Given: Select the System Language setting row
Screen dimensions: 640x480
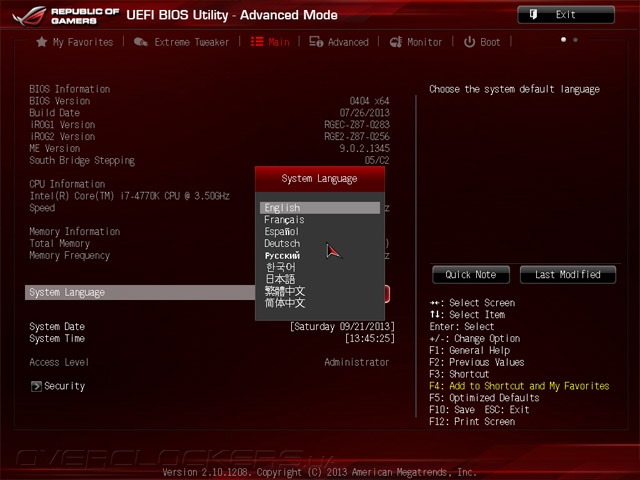Looking at the screenshot, I should [140, 292].
